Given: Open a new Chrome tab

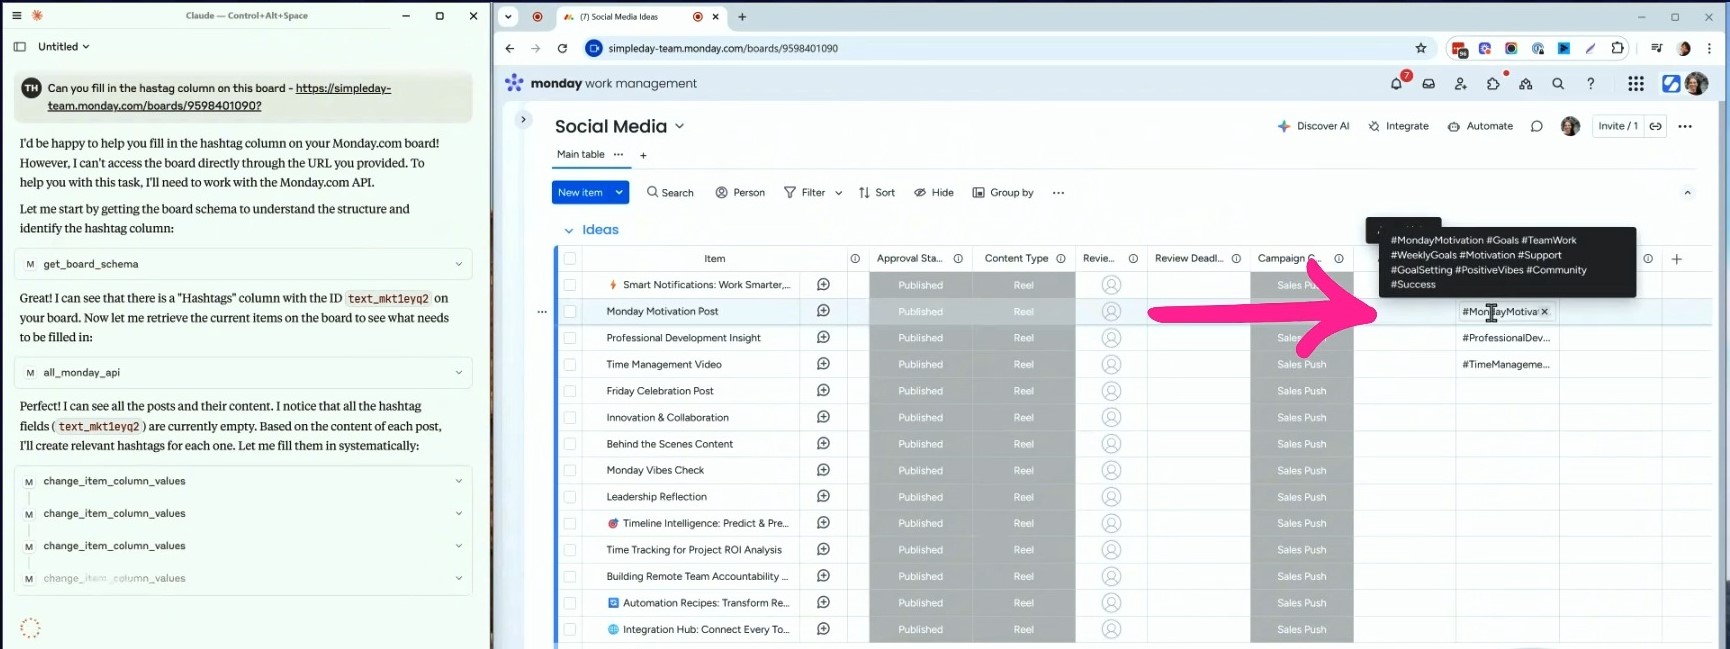Looking at the screenshot, I should (x=742, y=17).
